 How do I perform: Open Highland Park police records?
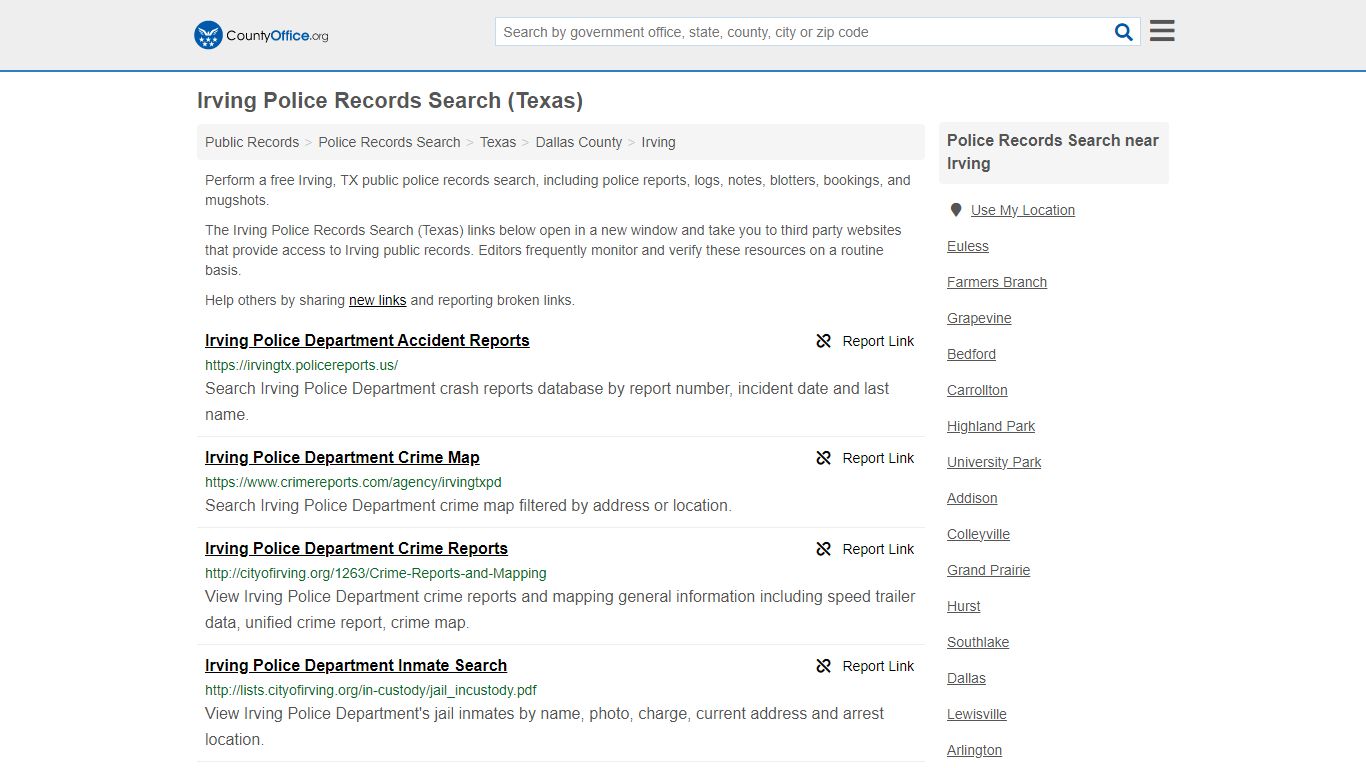[x=991, y=426]
